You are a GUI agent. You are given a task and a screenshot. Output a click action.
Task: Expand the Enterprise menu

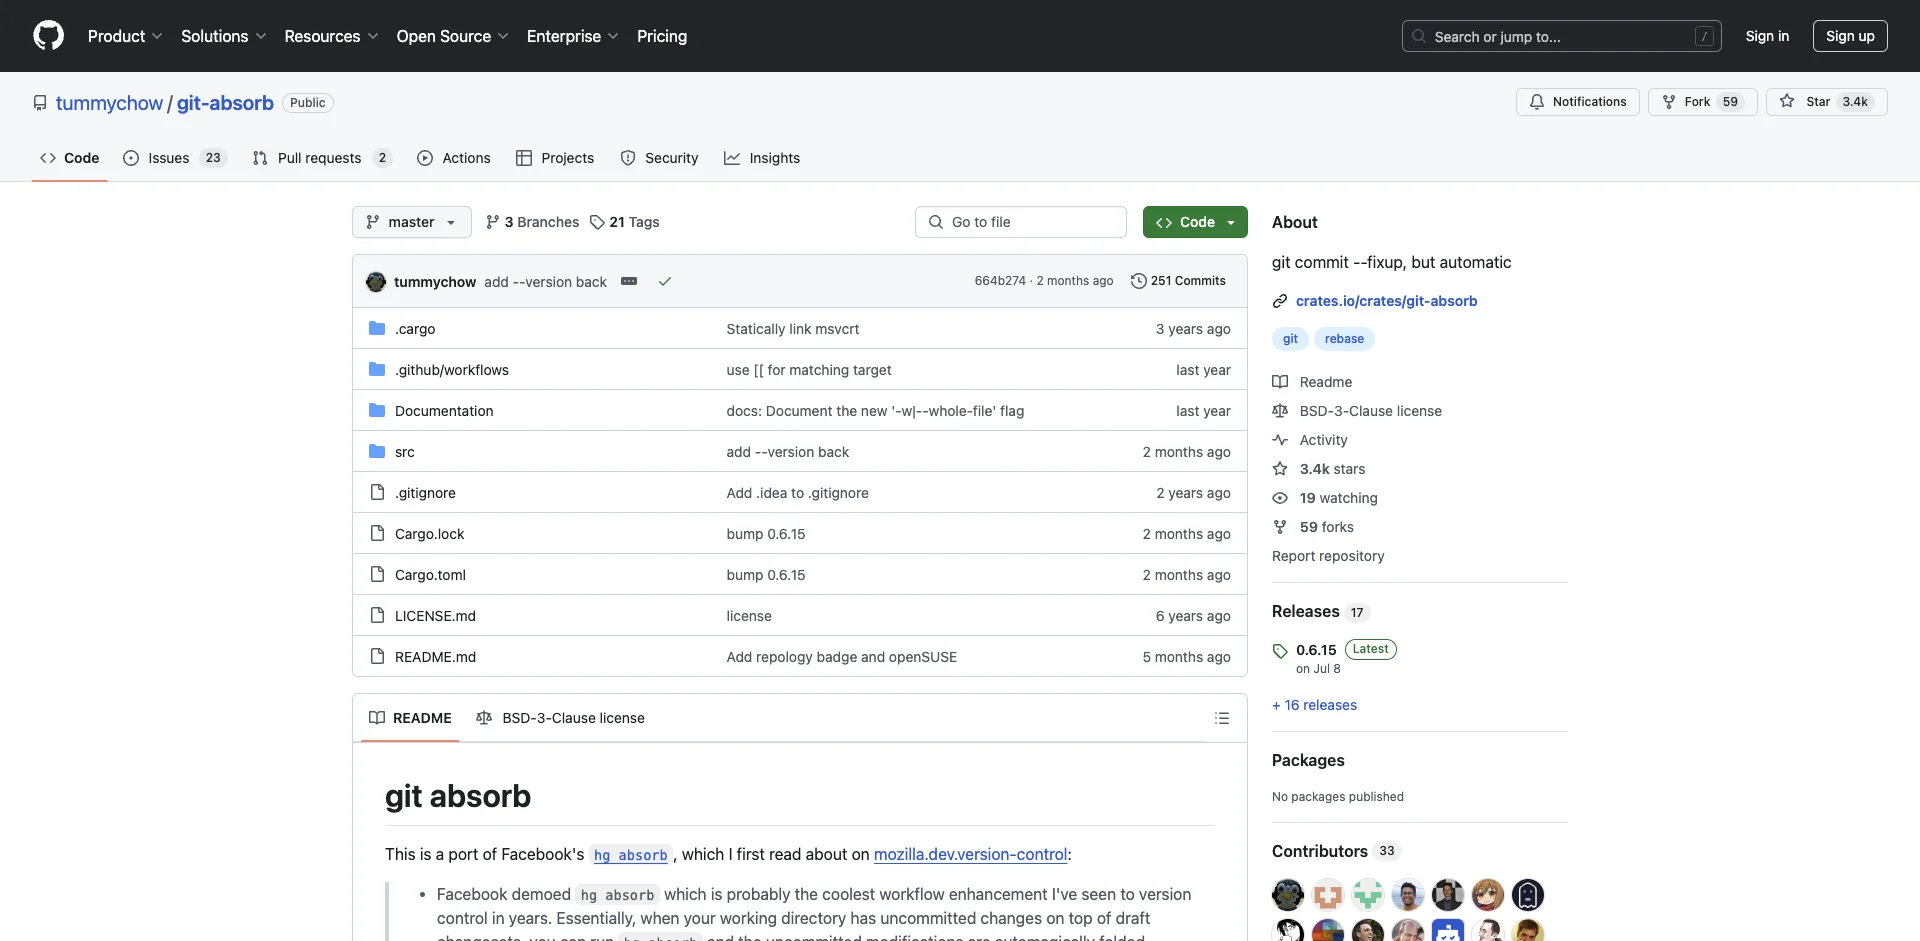pyautogui.click(x=572, y=36)
